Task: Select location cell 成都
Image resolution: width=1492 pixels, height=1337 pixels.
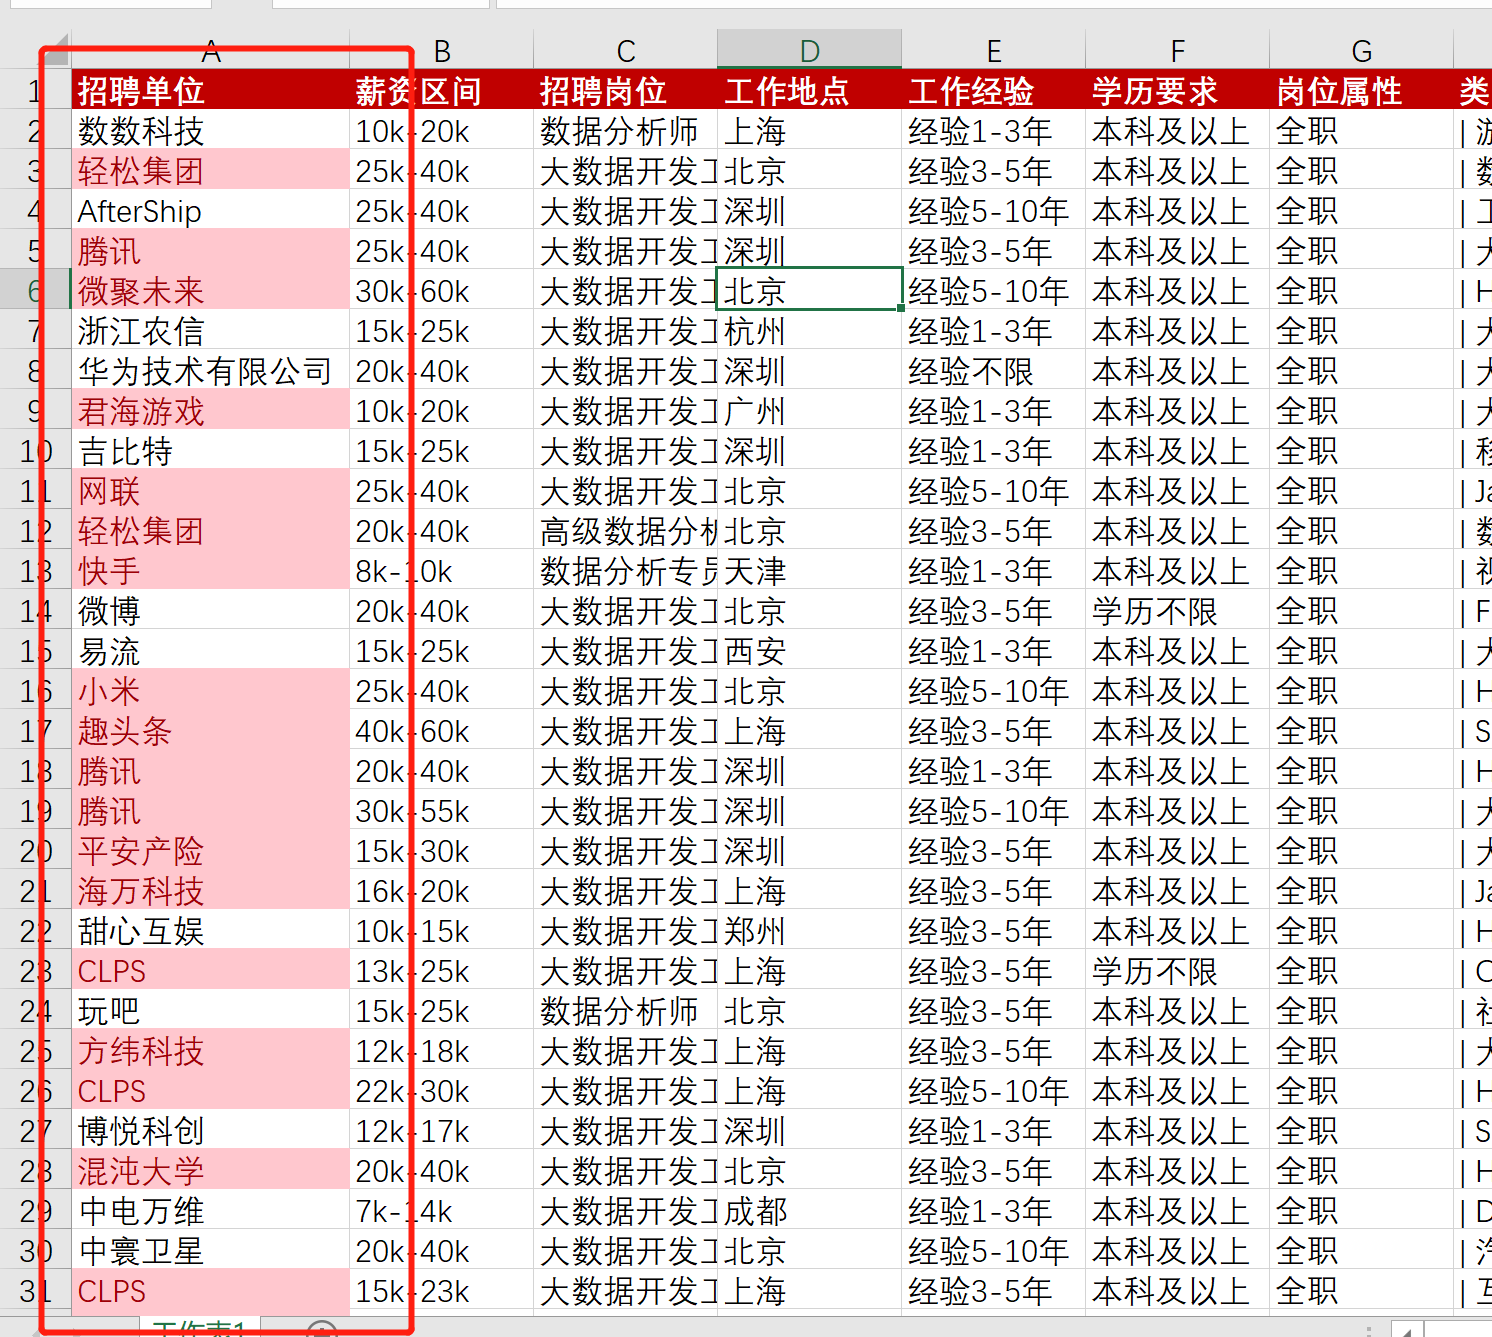Action: (809, 1211)
